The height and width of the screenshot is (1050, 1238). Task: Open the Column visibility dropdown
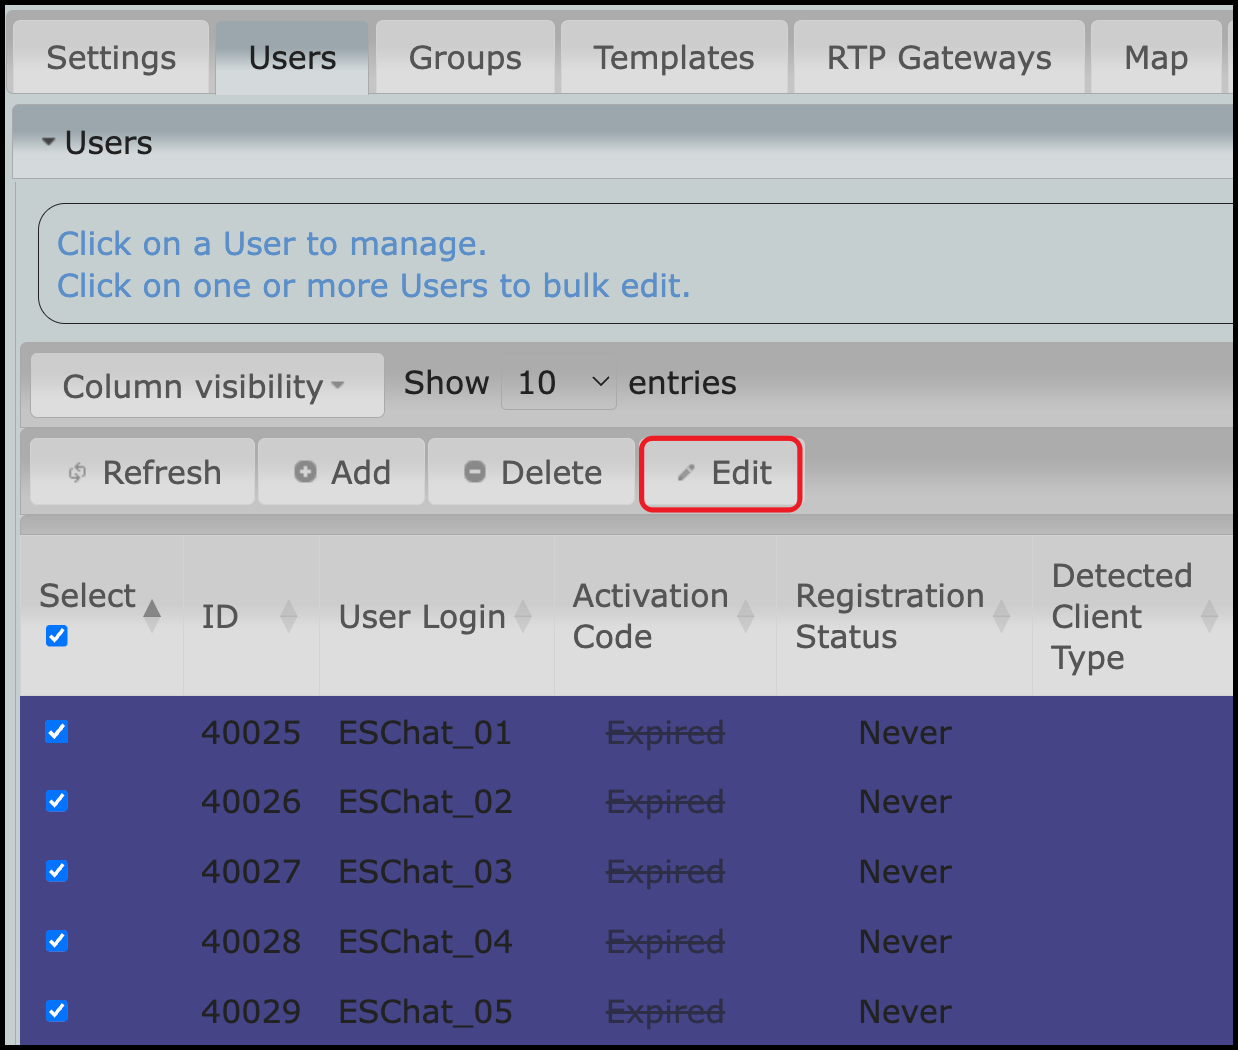tap(207, 385)
